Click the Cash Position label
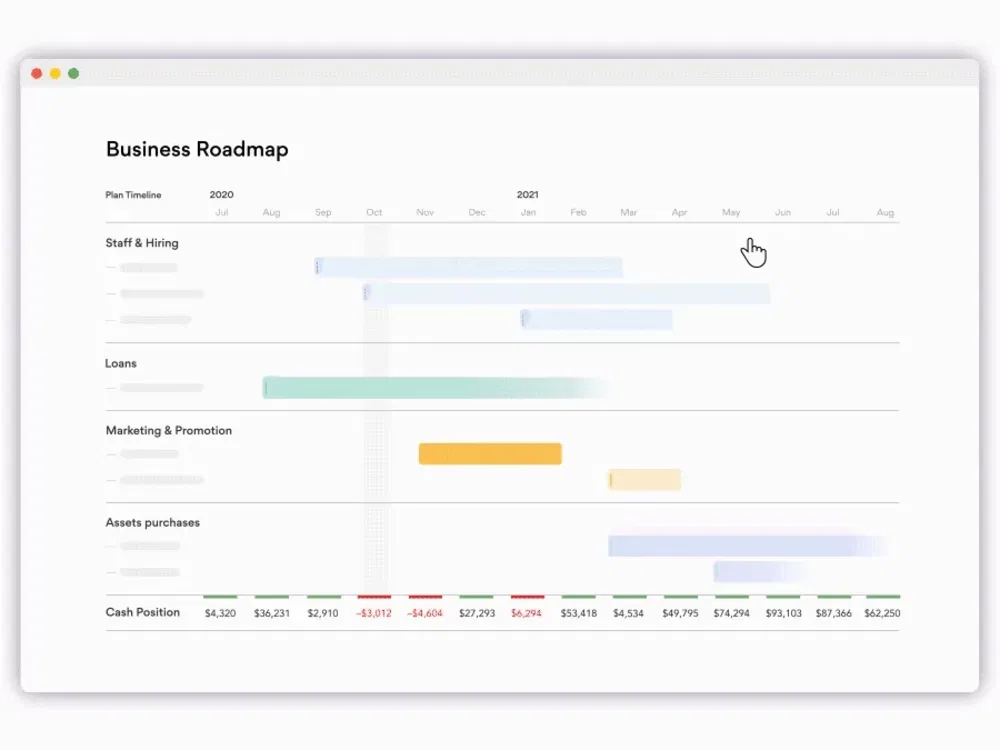The height and width of the screenshot is (750, 1000). click(x=143, y=612)
